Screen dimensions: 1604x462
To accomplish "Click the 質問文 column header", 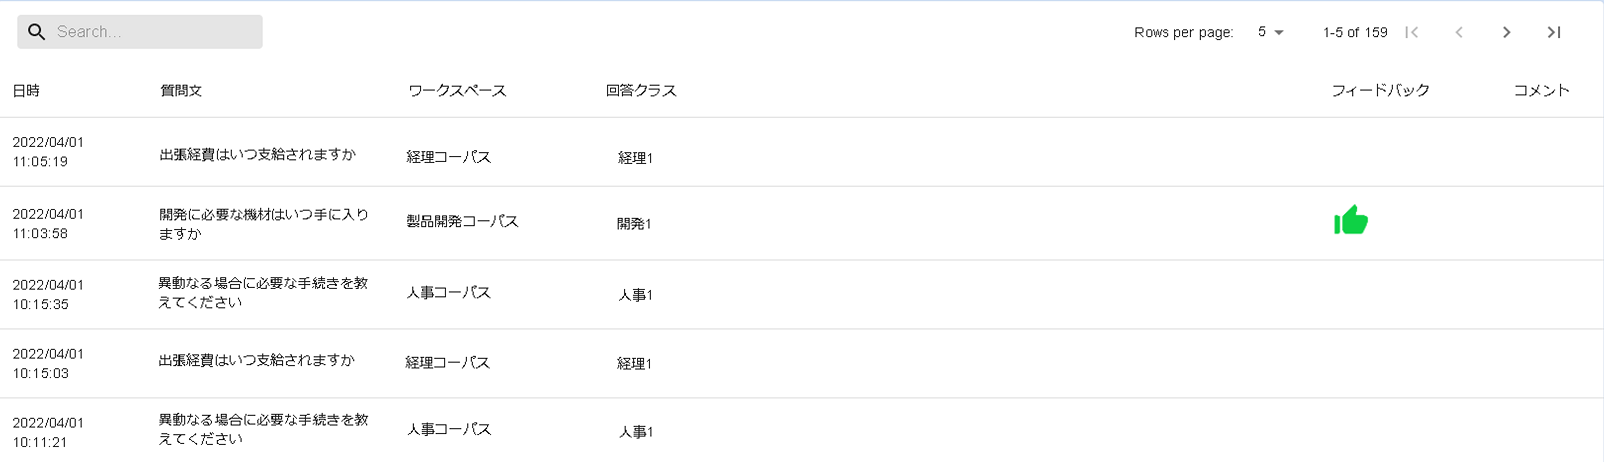I will (181, 91).
